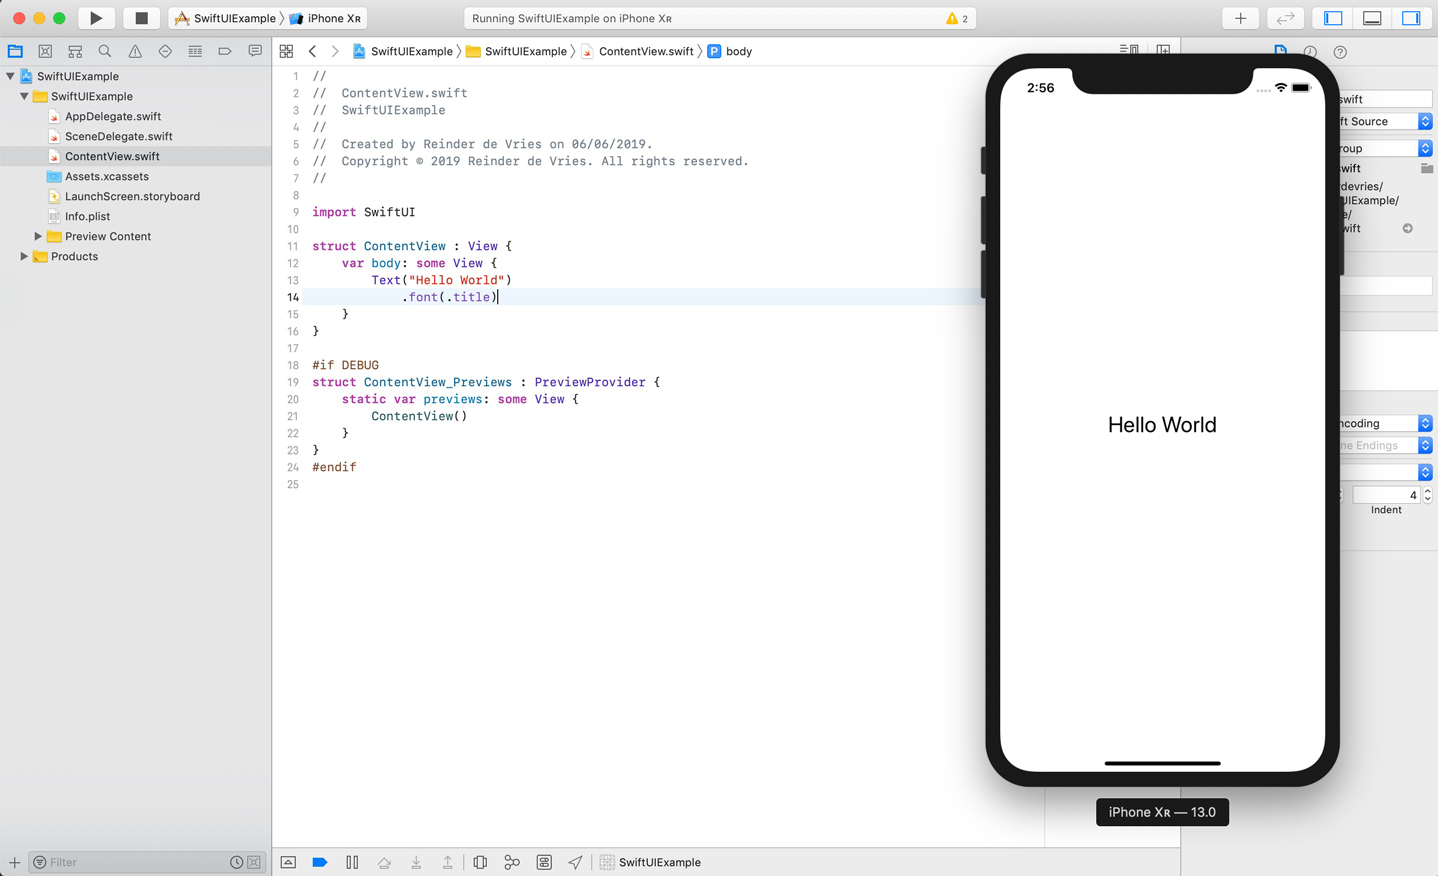Toggle recent files filter clock icon

[236, 862]
